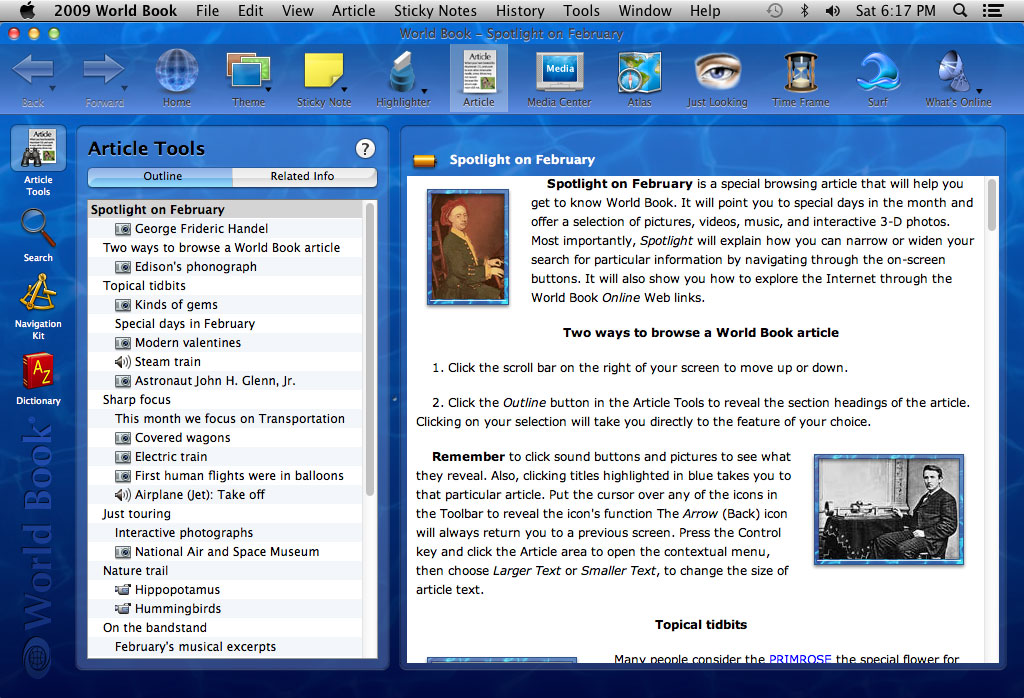The image size is (1024, 698).
Task: Switch to the Outline tab
Action: 161,176
